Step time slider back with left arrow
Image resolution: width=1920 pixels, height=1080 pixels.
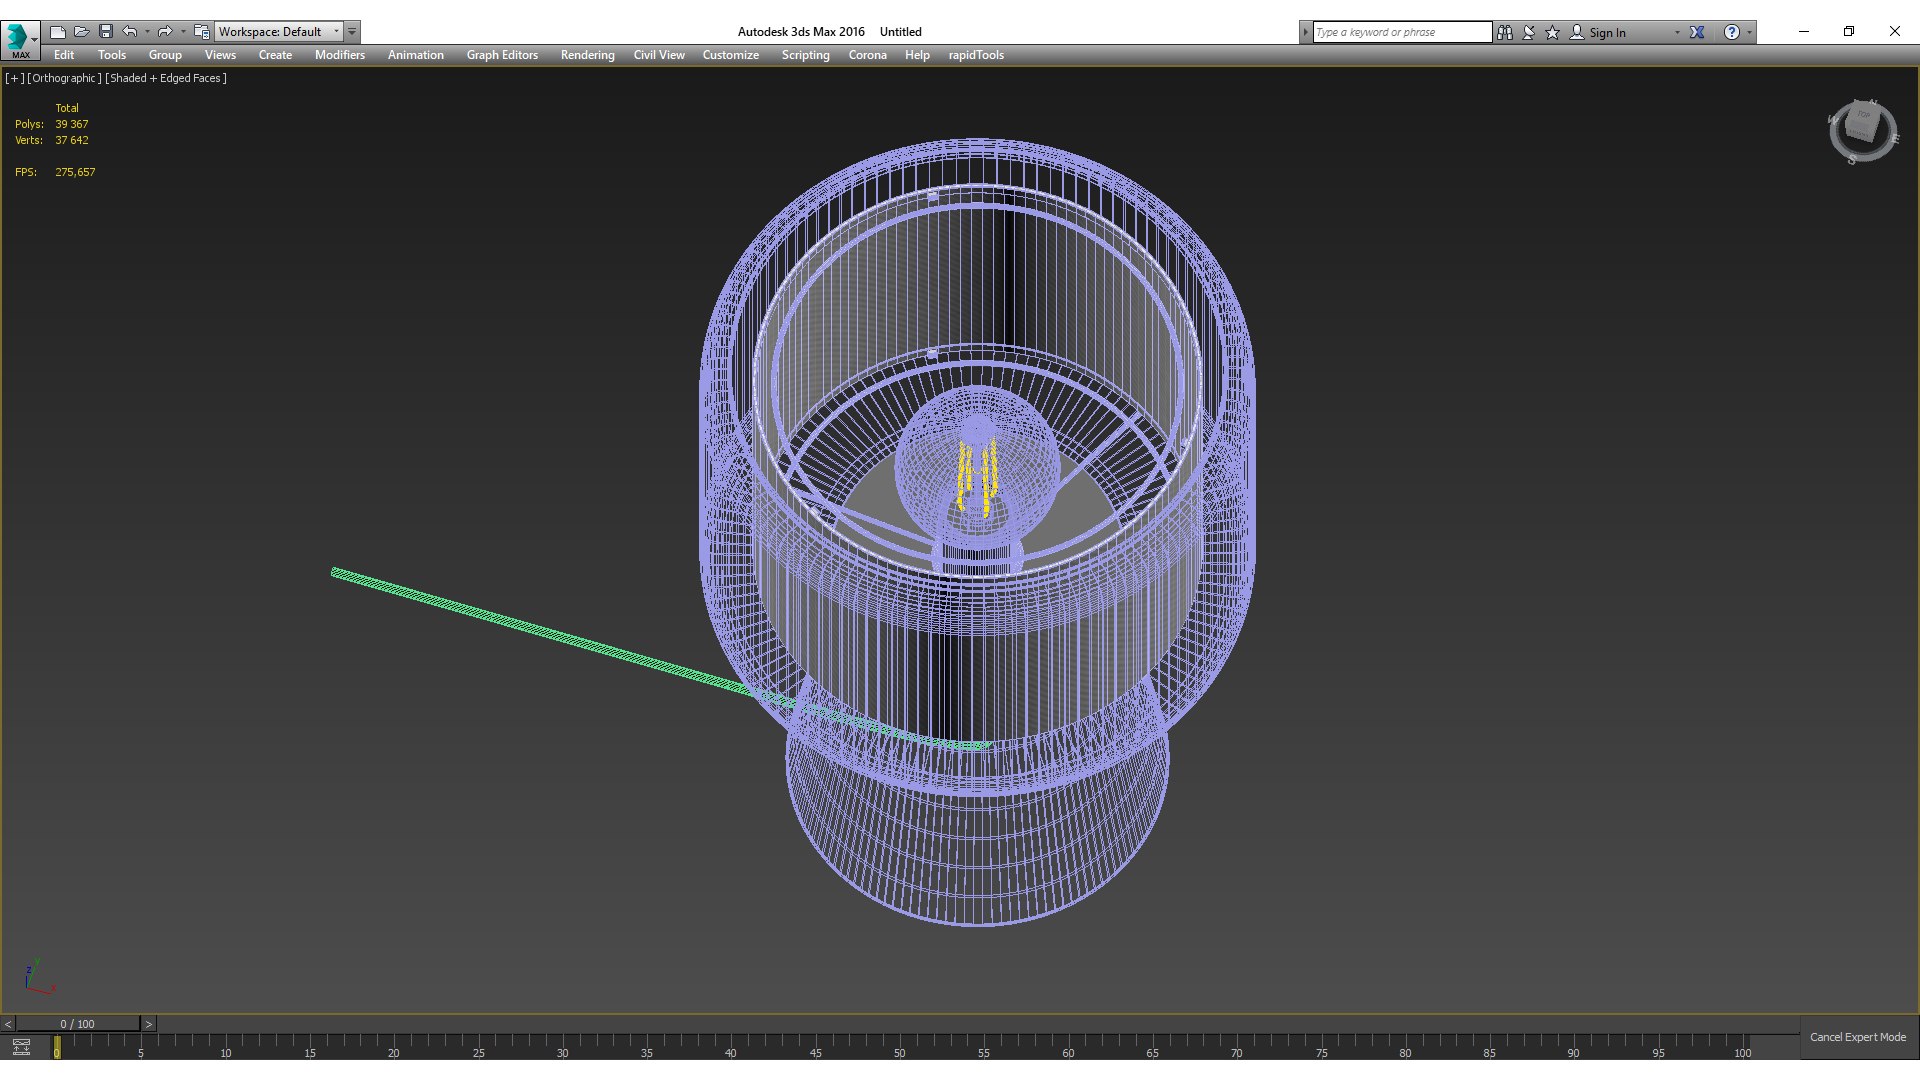pos(8,1024)
